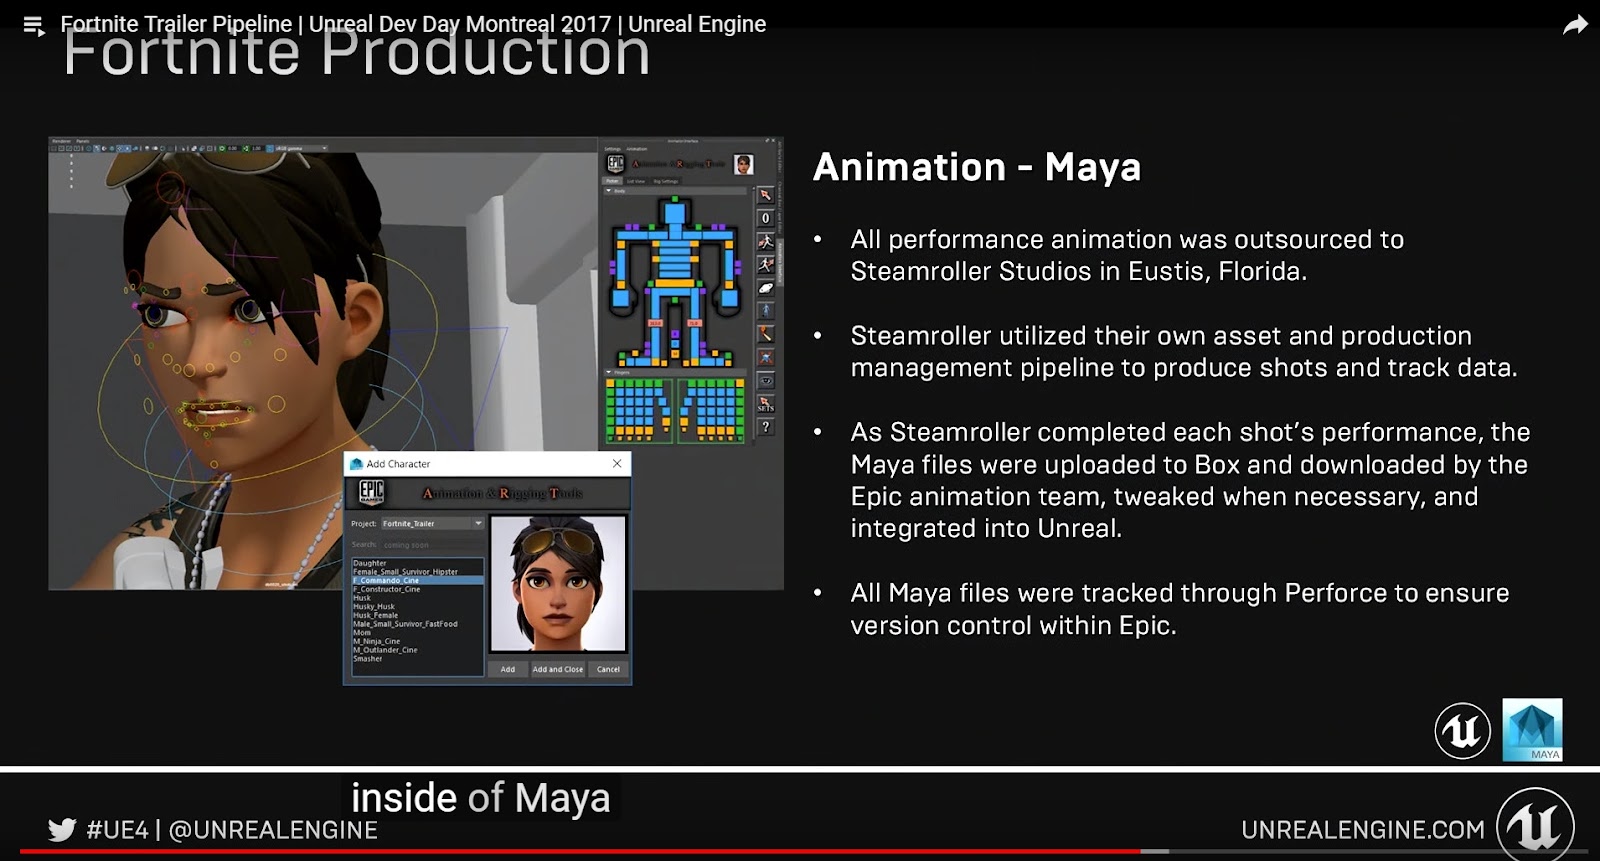Click the running figure with arrows icon

click(765, 242)
